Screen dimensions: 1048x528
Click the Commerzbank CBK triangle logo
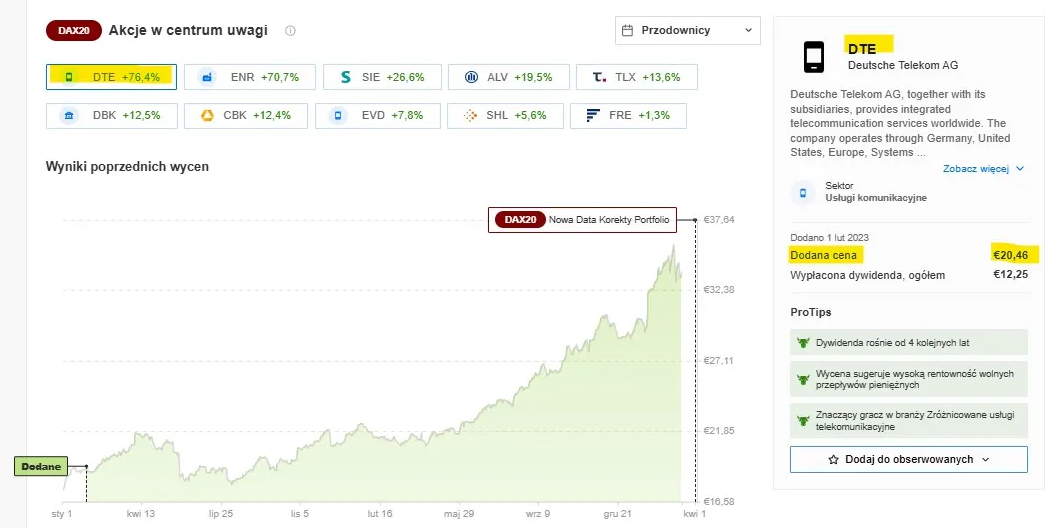pyautogui.click(x=207, y=116)
